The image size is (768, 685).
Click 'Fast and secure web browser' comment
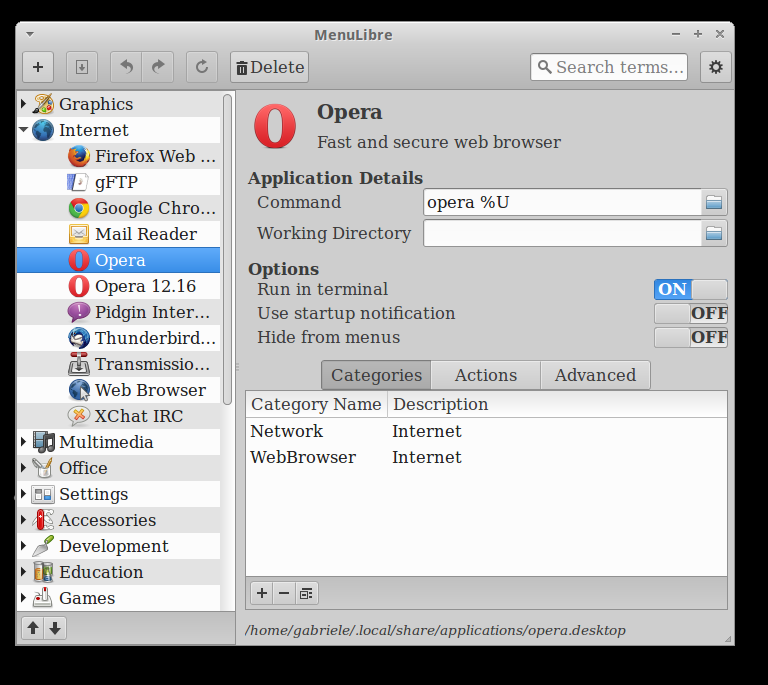point(439,142)
